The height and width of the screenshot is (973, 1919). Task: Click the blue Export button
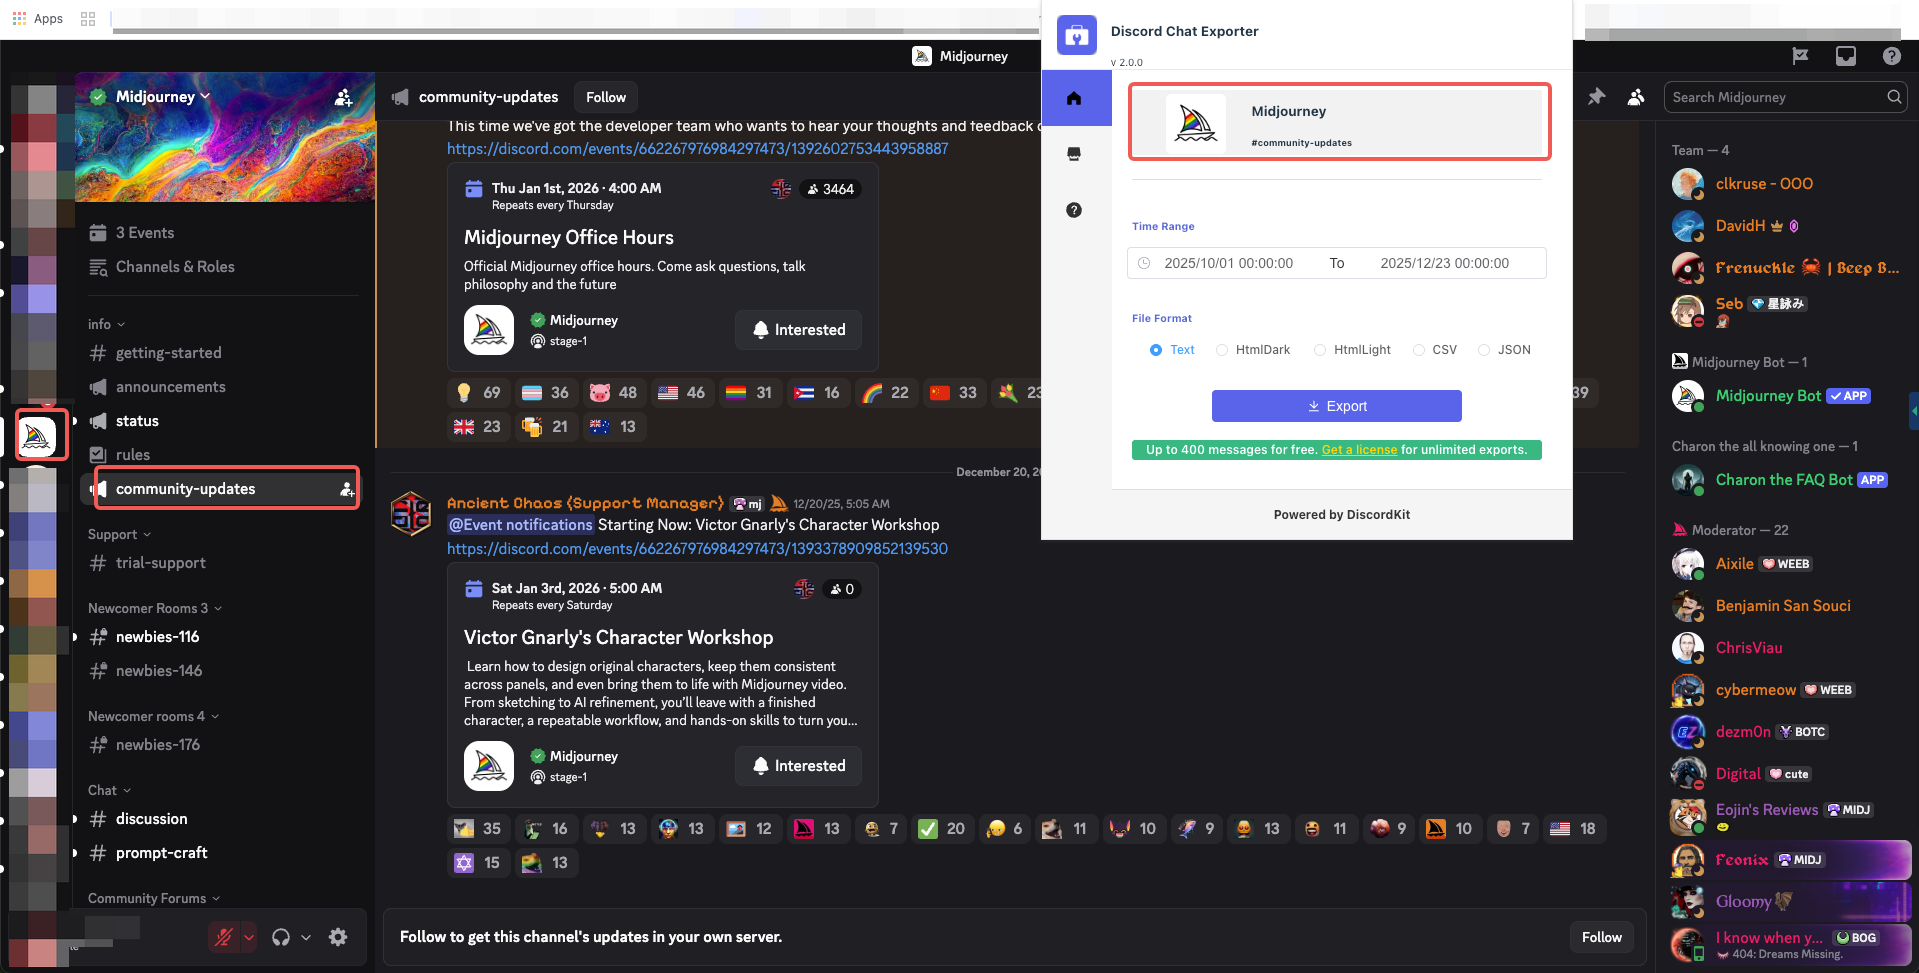click(1336, 406)
